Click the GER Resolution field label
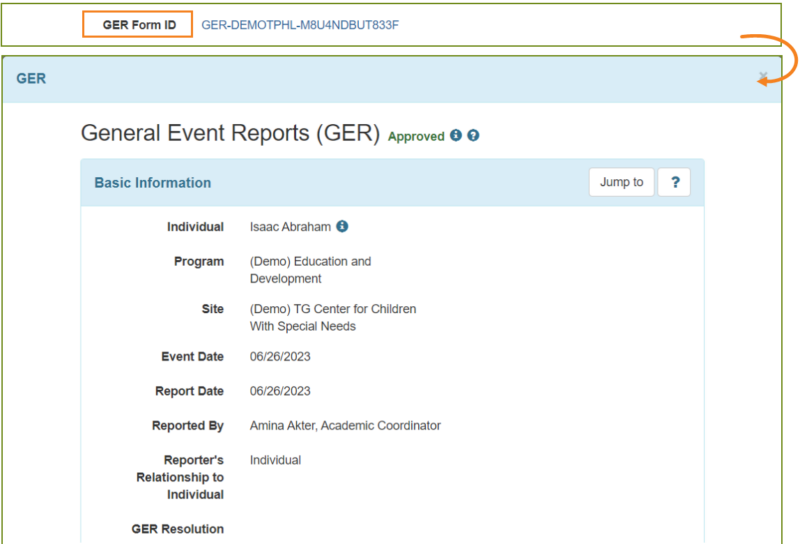This screenshot has height=544, width=800. 178,529
